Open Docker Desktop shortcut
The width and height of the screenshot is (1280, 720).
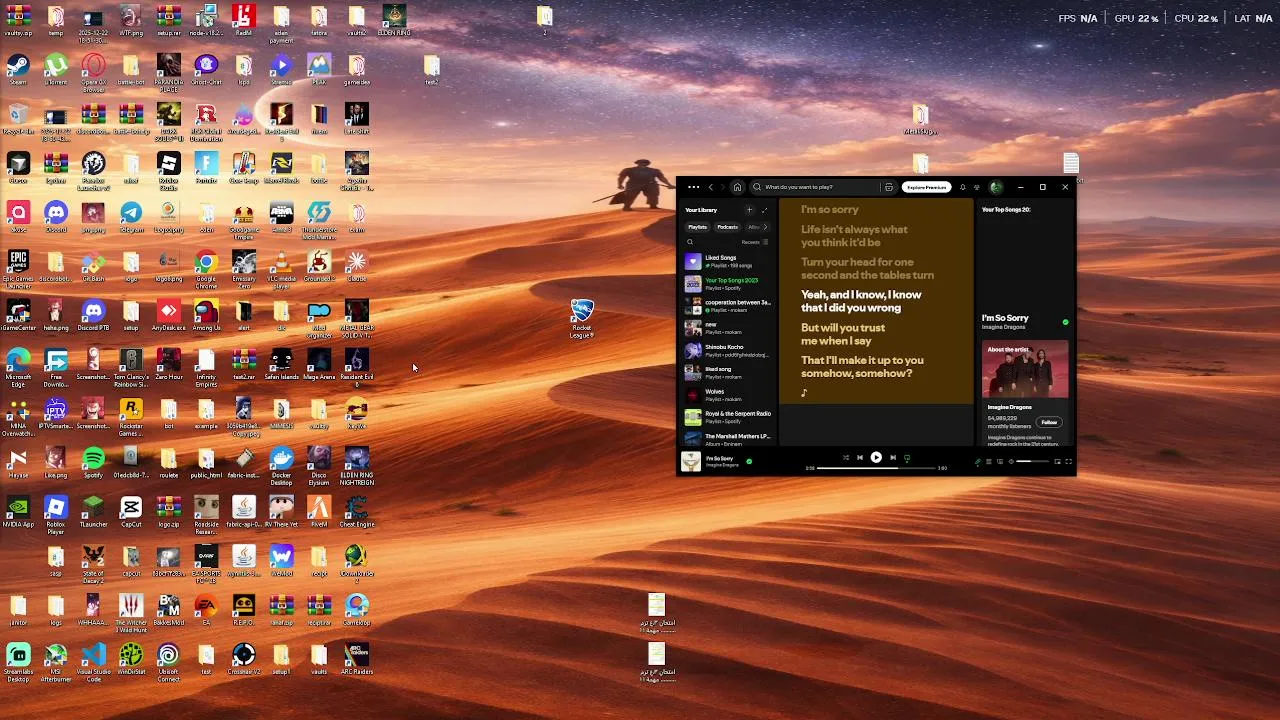point(282,464)
